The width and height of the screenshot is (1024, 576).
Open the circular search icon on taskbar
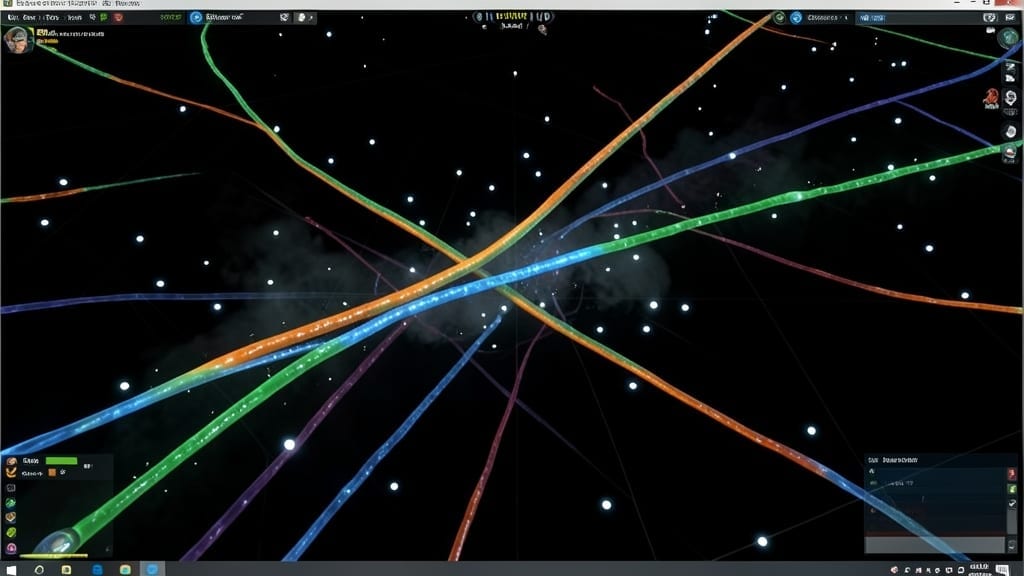point(39,569)
